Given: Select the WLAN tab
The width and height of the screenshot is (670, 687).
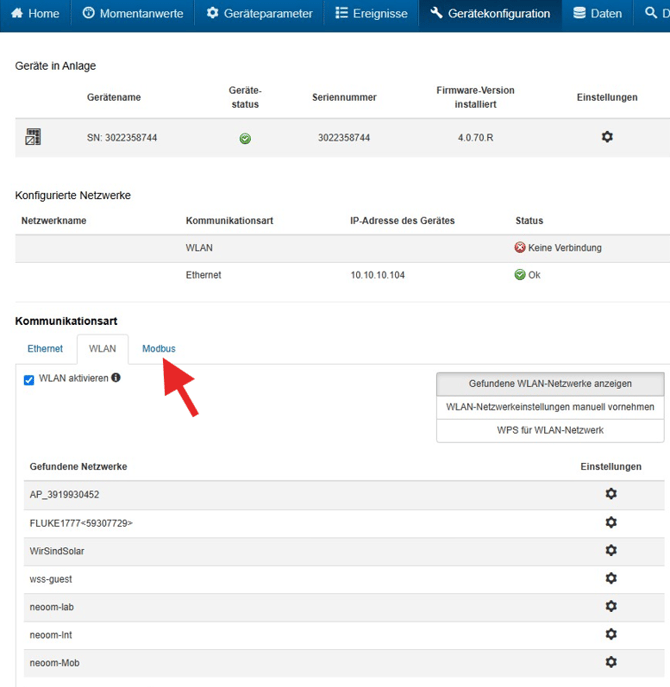Looking at the screenshot, I should click(x=103, y=349).
